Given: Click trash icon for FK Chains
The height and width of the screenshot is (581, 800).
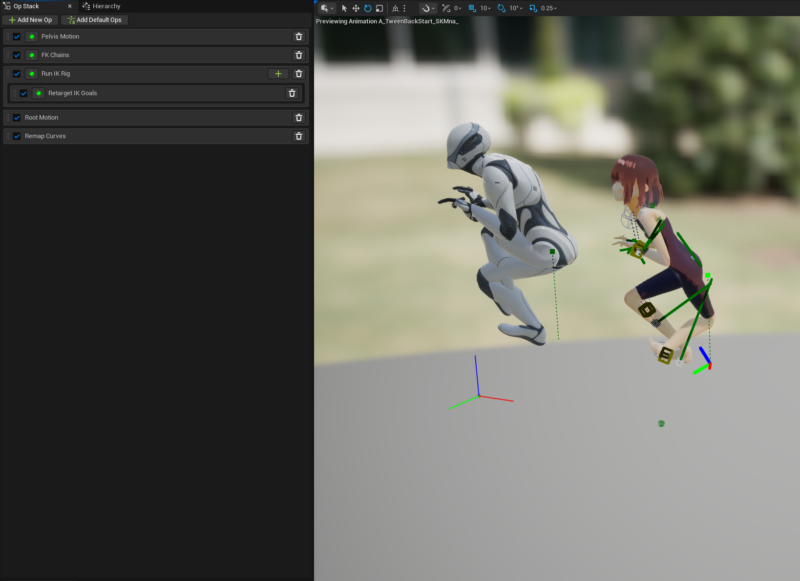Looking at the screenshot, I should 298,55.
